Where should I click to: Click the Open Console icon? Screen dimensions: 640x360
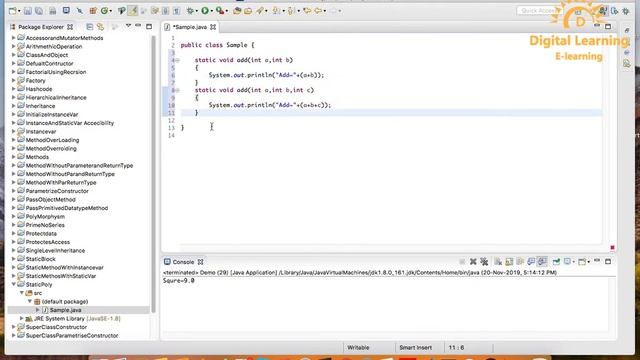[x=582, y=262]
